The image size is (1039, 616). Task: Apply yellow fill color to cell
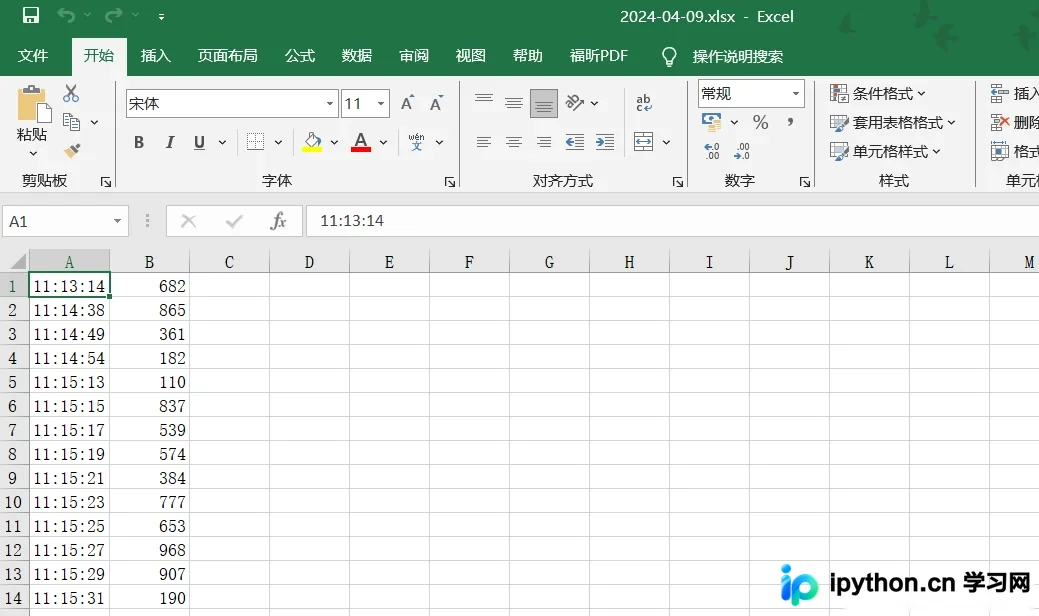pyautogui.click(x=312, y=142)
